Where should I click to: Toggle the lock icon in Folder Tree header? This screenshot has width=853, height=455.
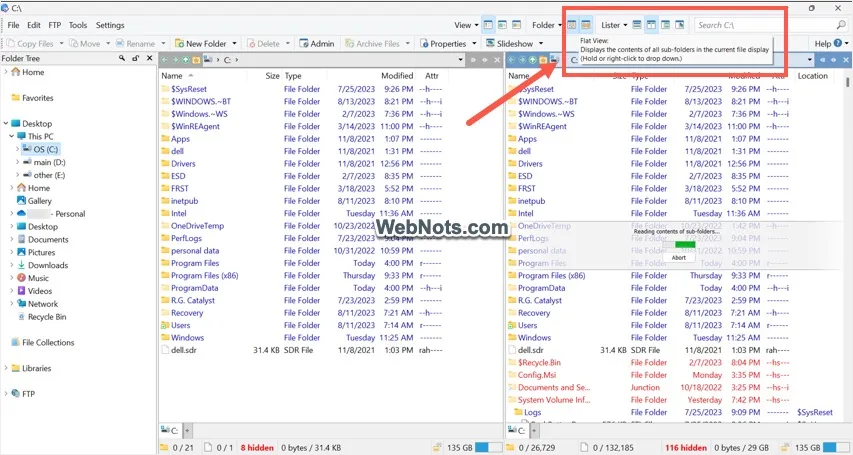135,58
